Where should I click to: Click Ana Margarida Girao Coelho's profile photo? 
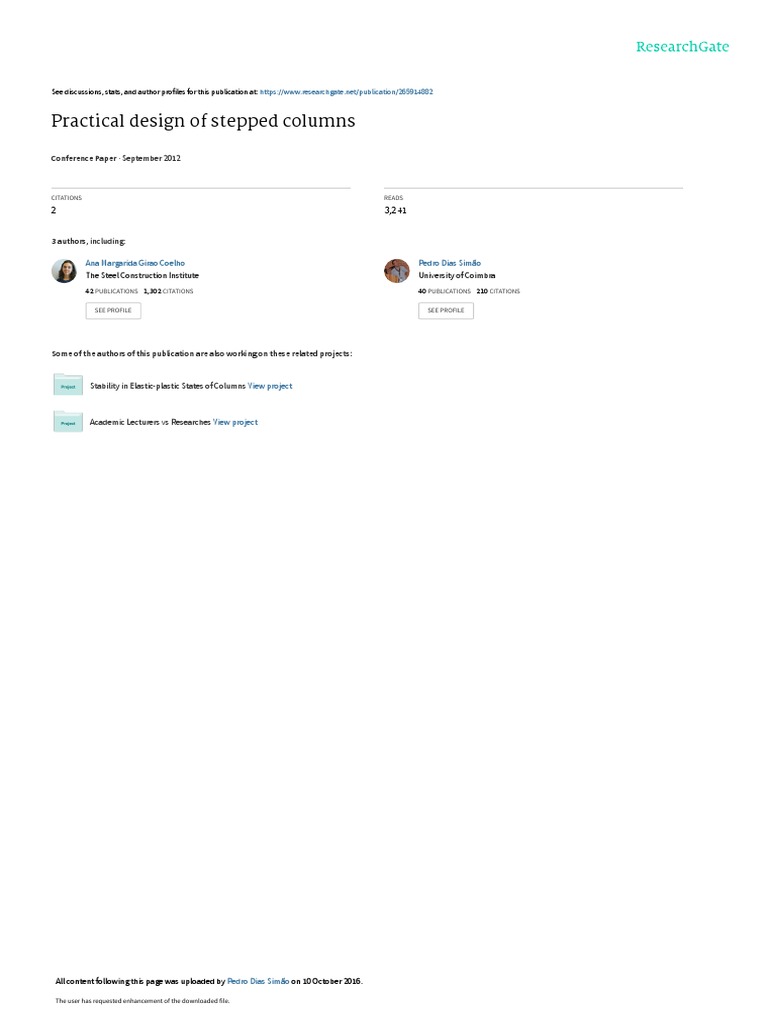[64, 270]
